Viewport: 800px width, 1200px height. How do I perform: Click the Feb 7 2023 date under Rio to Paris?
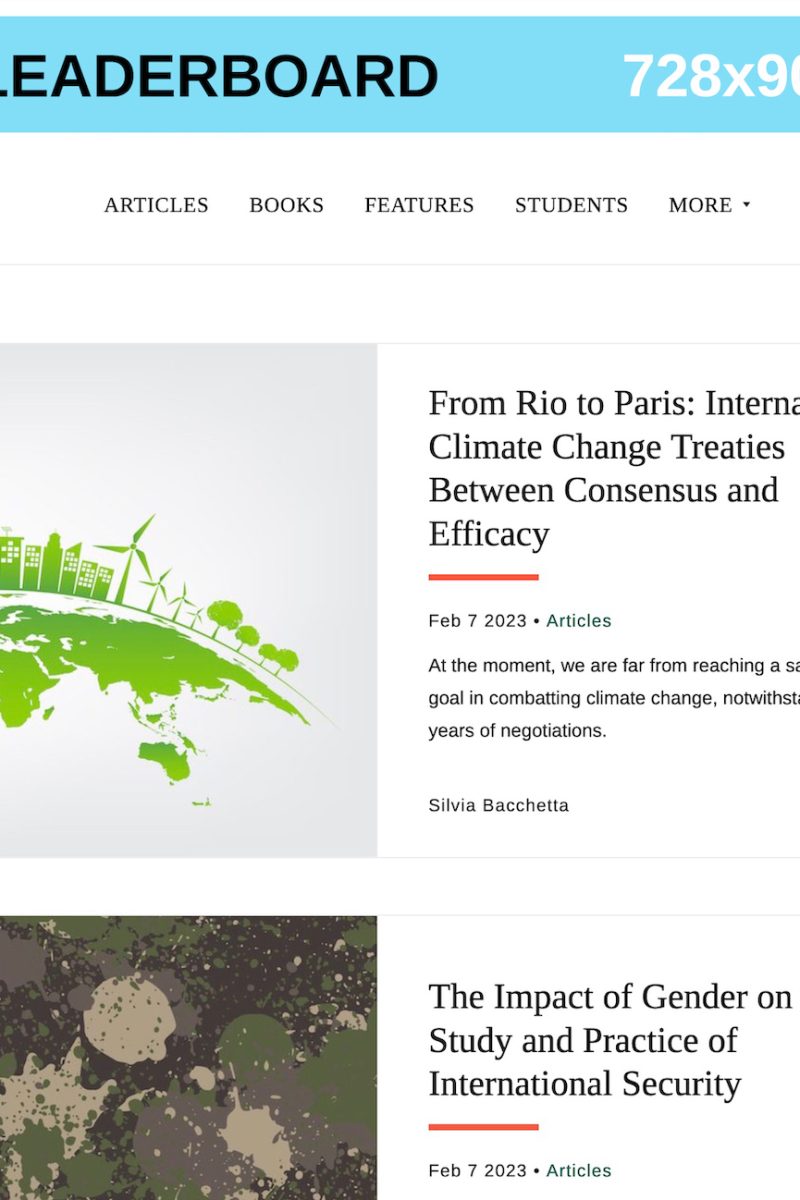click(477, 621)
